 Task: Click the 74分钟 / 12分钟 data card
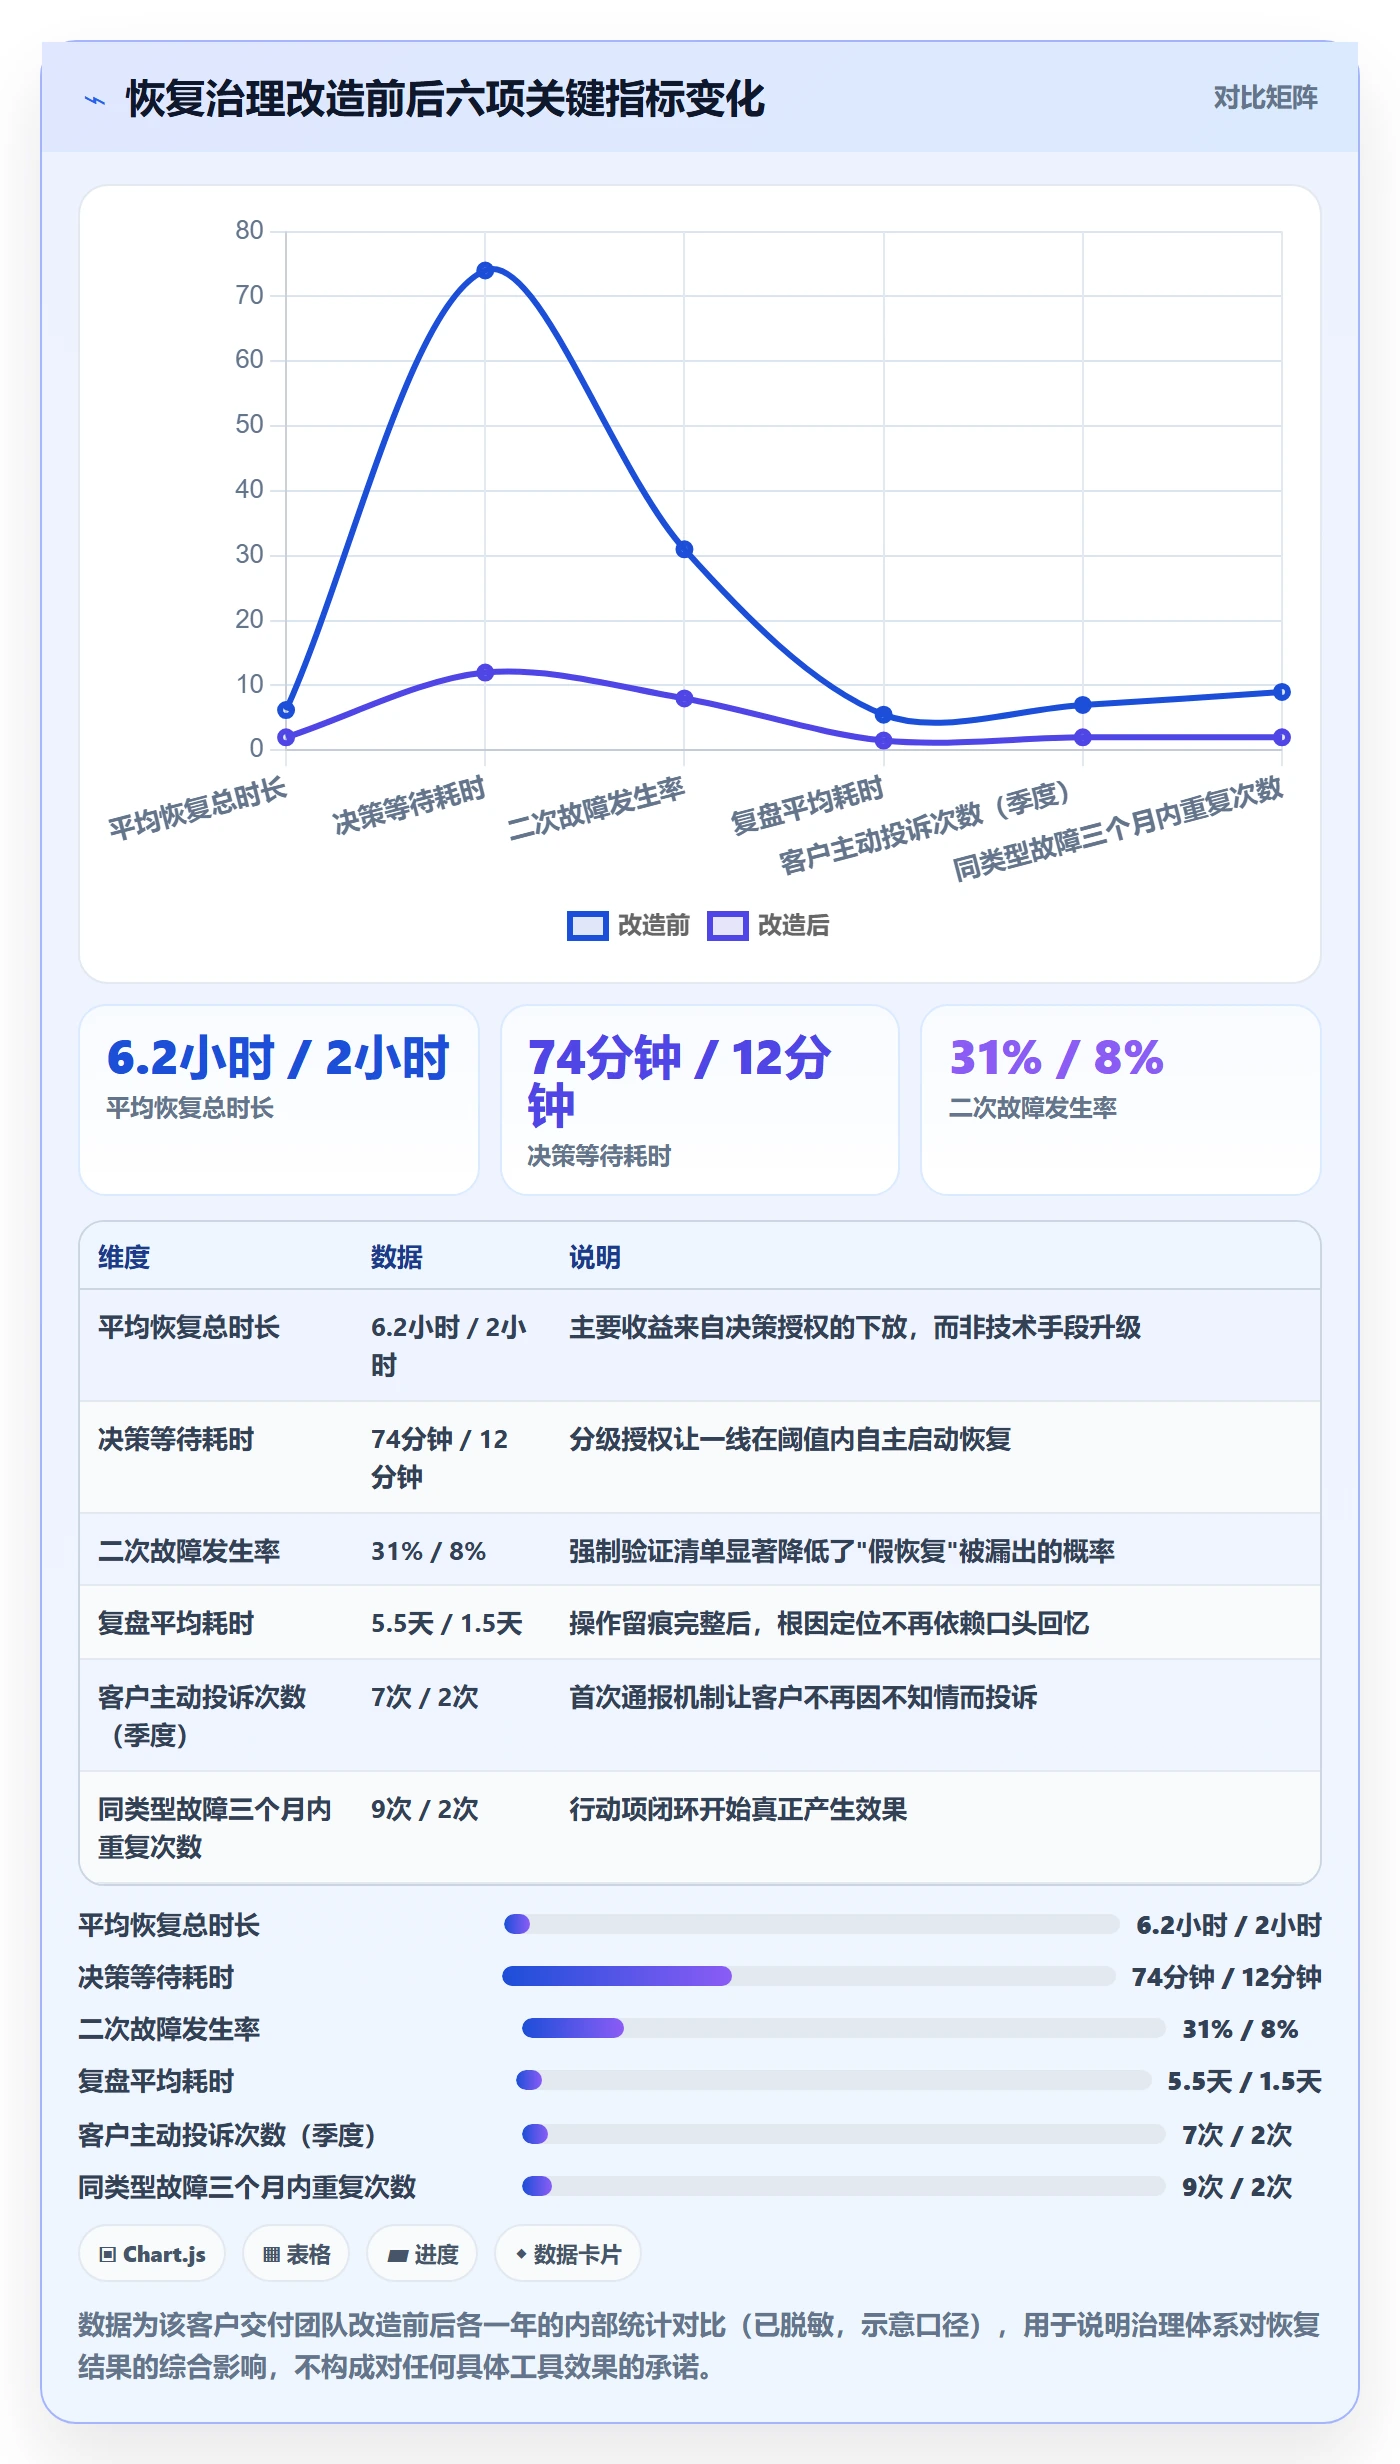pyautogui.click(x=700, y=1099)
